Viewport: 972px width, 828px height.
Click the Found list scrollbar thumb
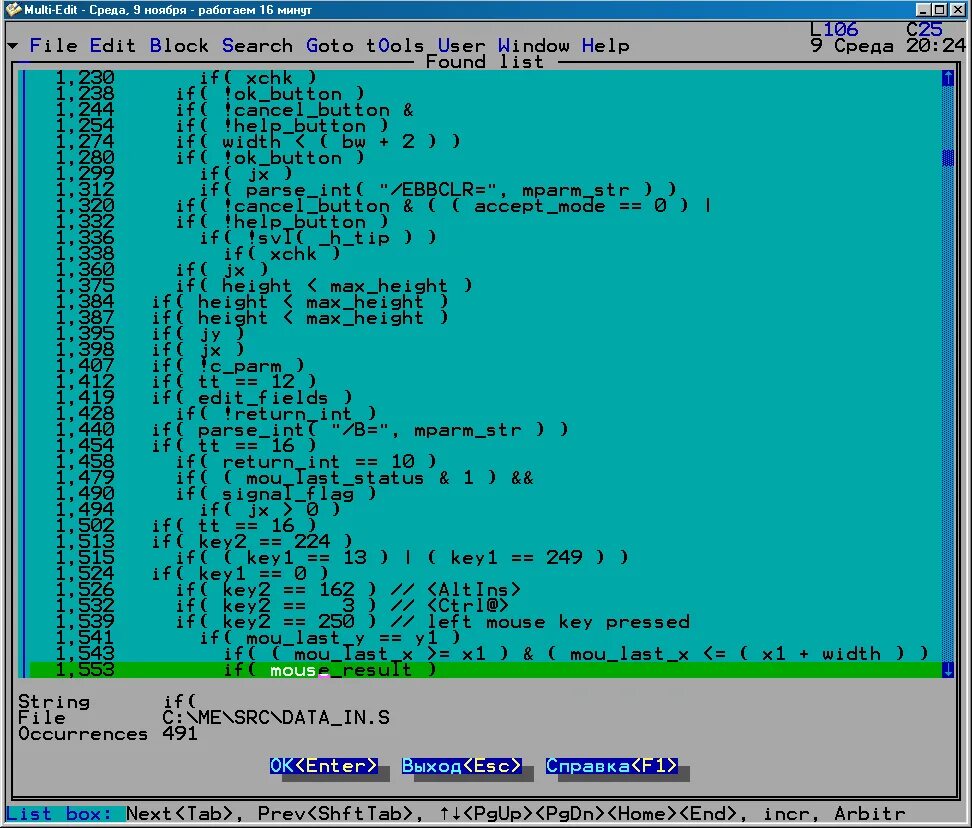click(948, 157)
